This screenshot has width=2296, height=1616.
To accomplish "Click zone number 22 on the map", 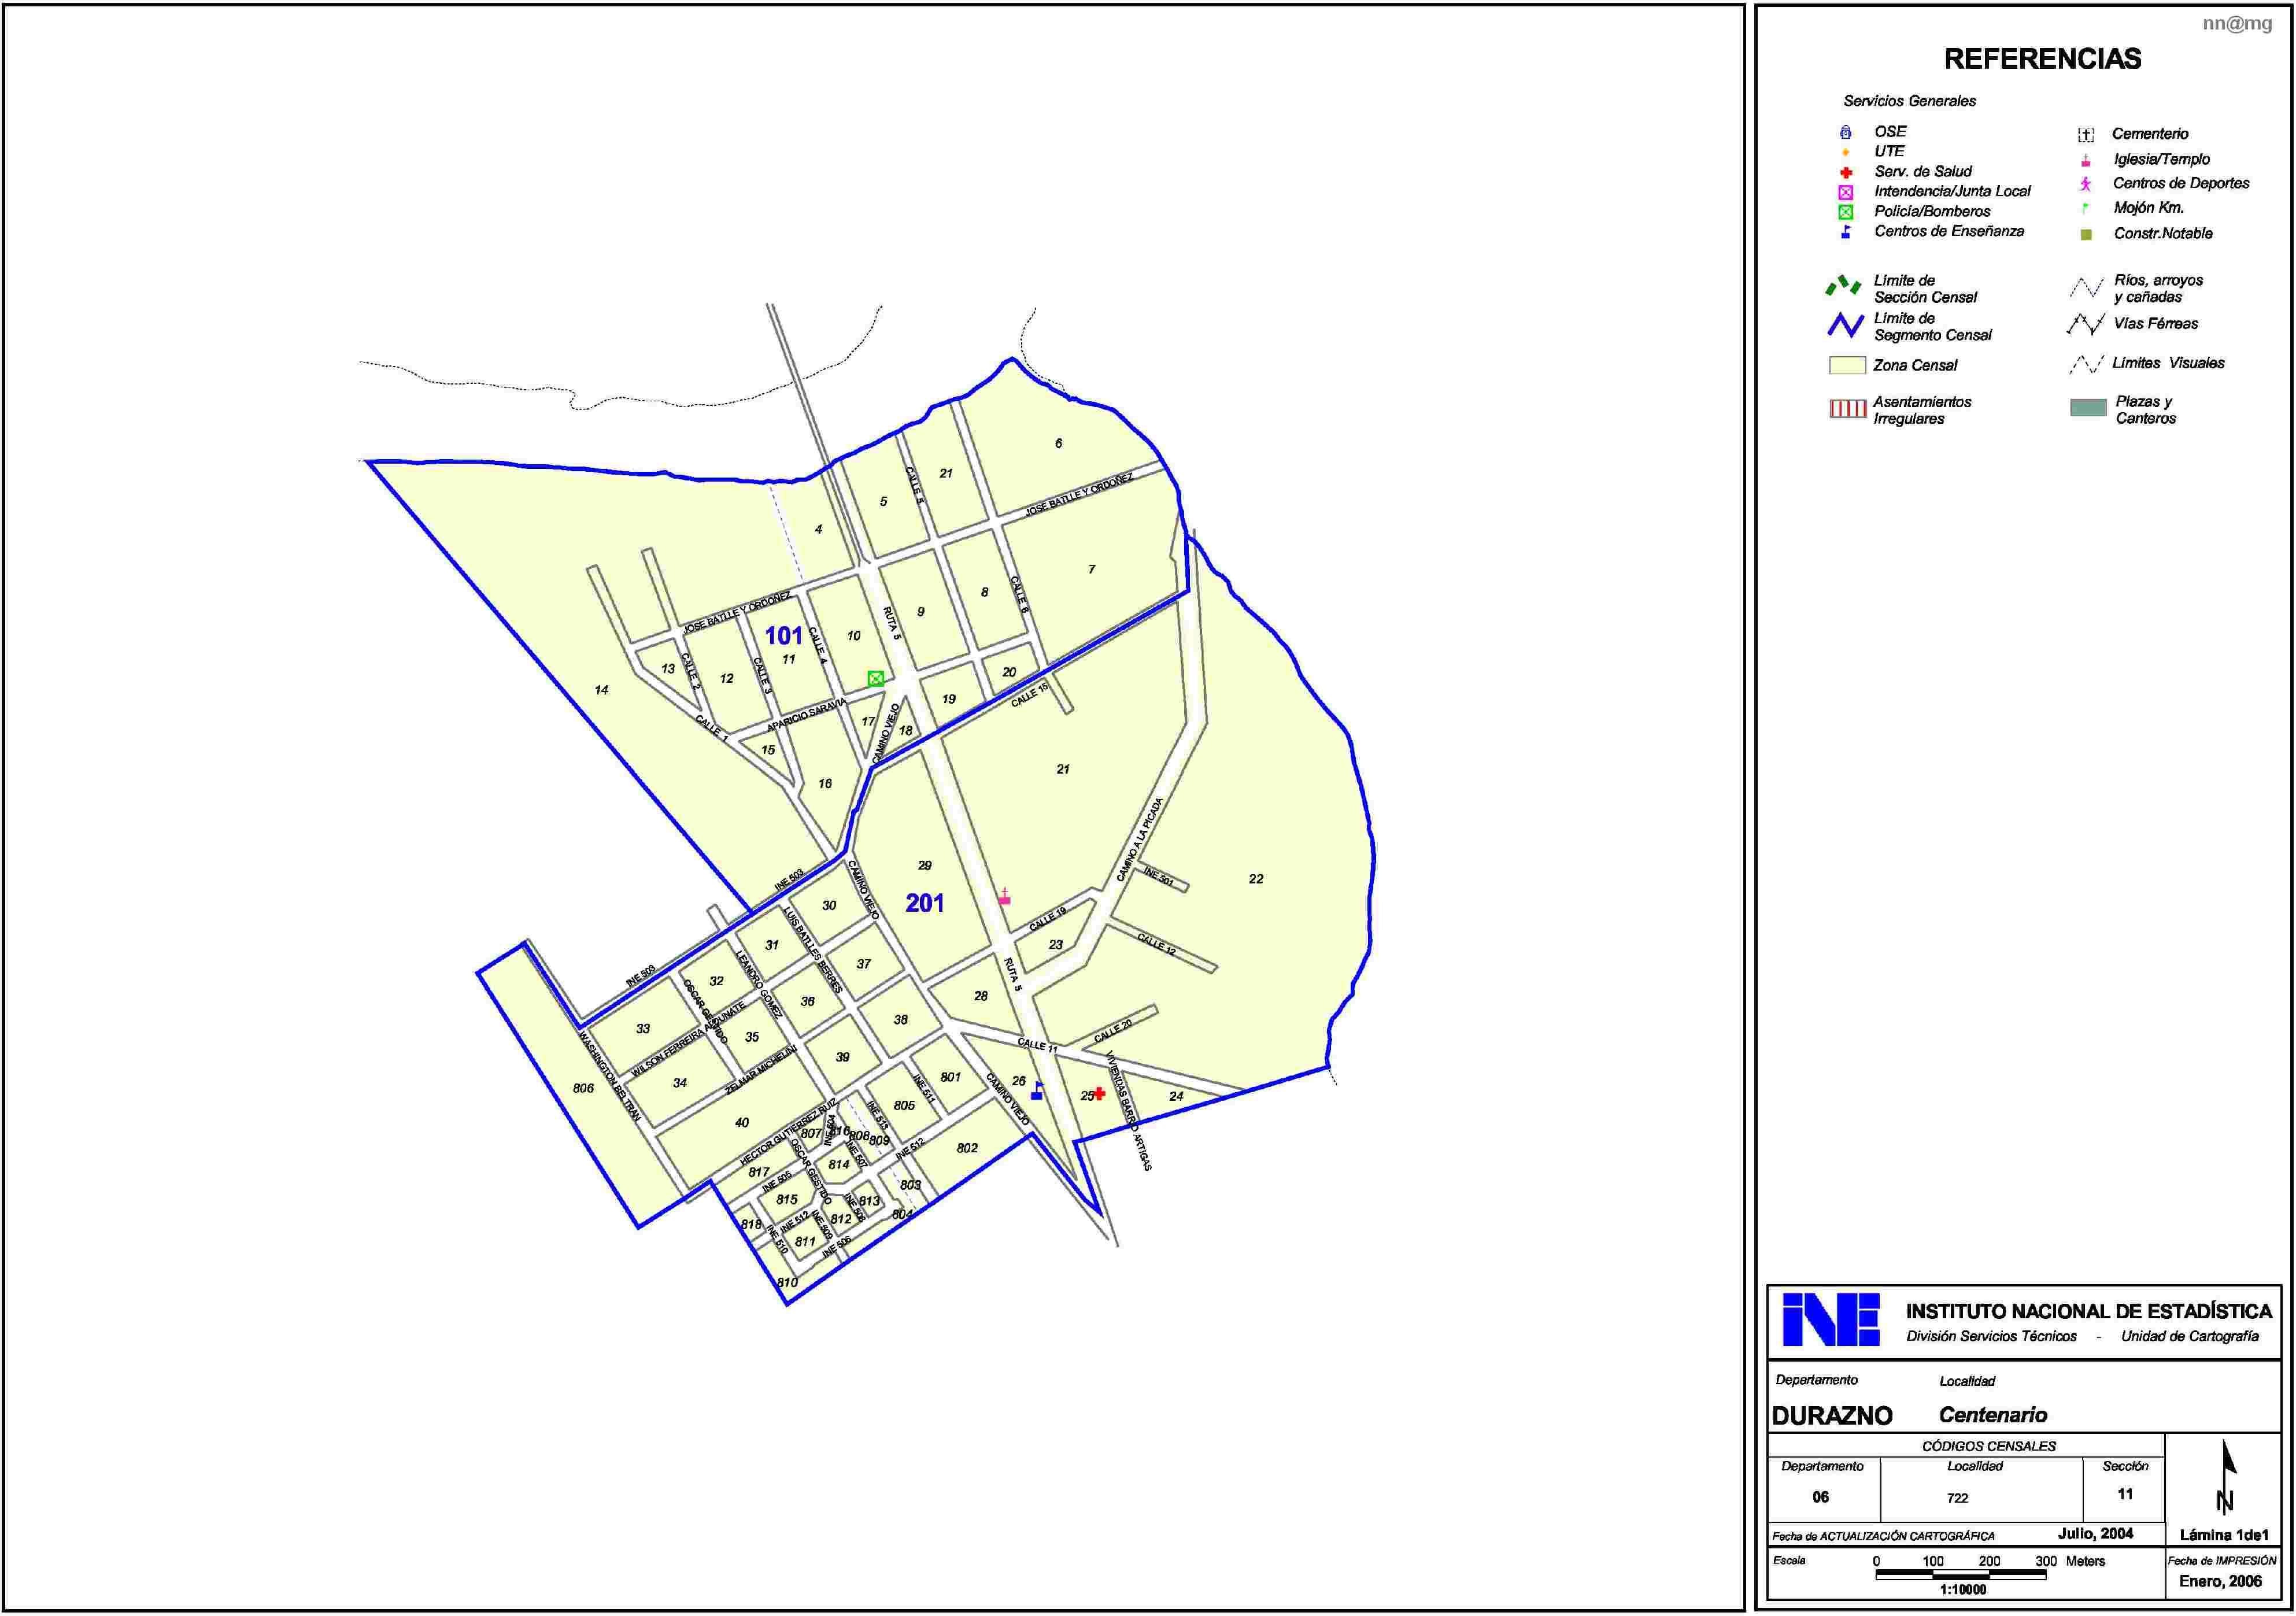I will tap(1256, 879).
